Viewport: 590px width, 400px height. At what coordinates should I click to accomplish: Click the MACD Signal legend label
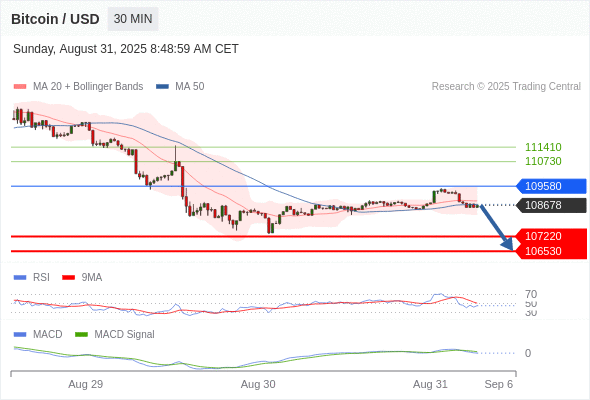pyautogui.click(x=124, y=334)
